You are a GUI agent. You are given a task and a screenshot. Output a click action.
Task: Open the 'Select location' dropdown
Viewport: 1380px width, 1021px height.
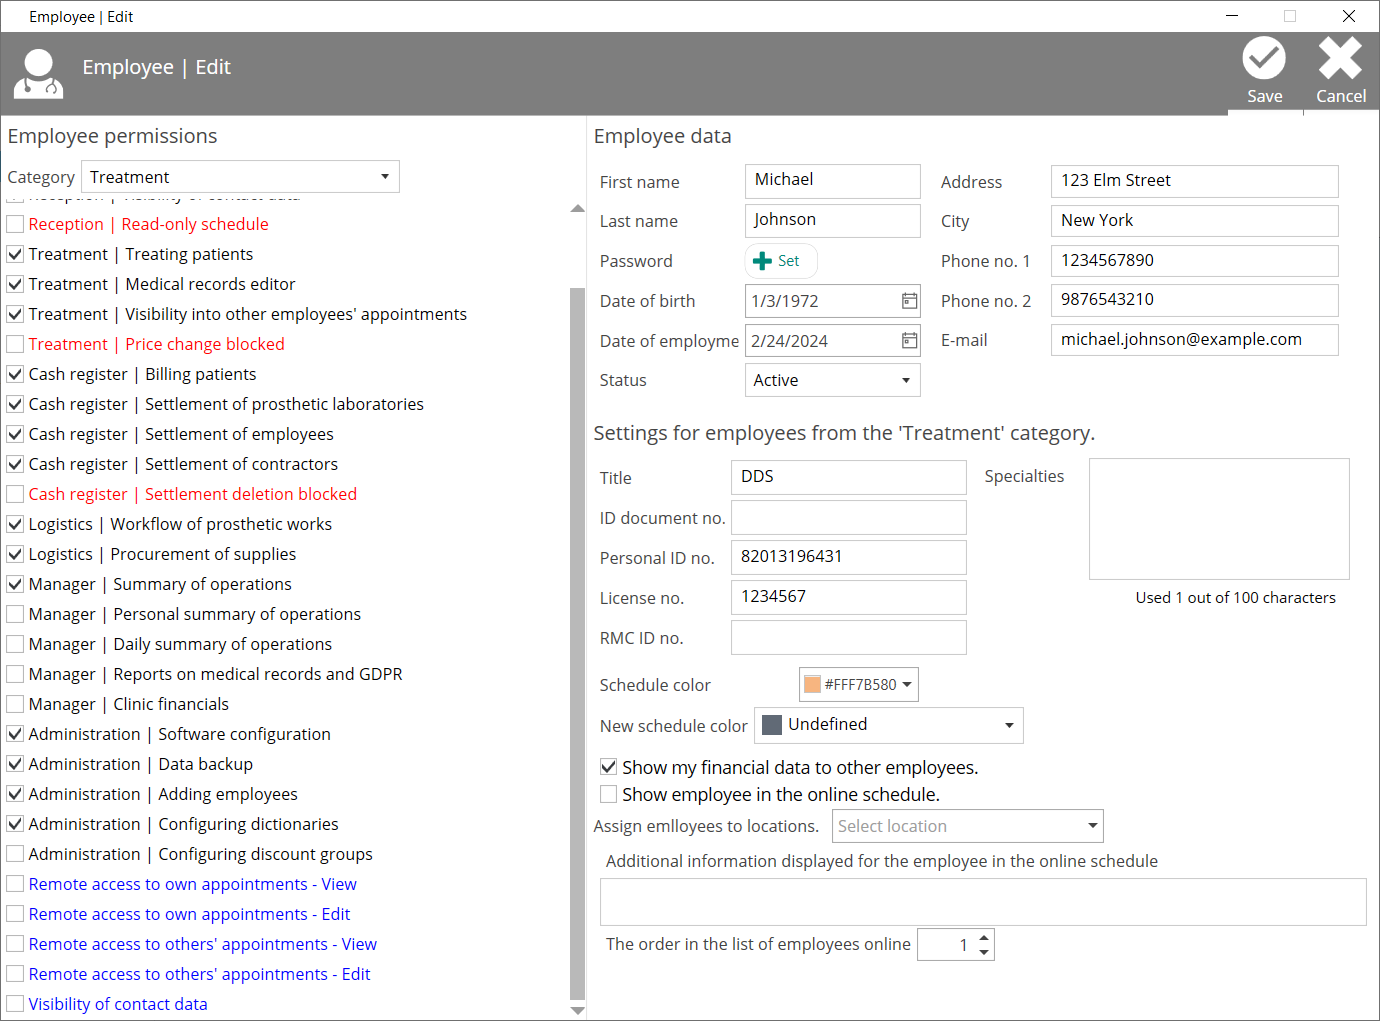pyautogui.click(x=967, y=826)
